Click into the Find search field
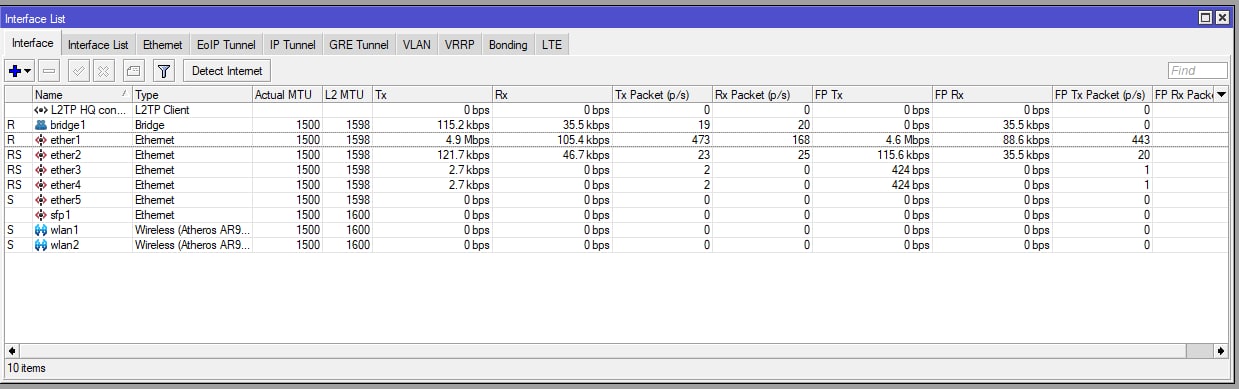This screenshot has width=1239, height=389. click(1197, 71)
